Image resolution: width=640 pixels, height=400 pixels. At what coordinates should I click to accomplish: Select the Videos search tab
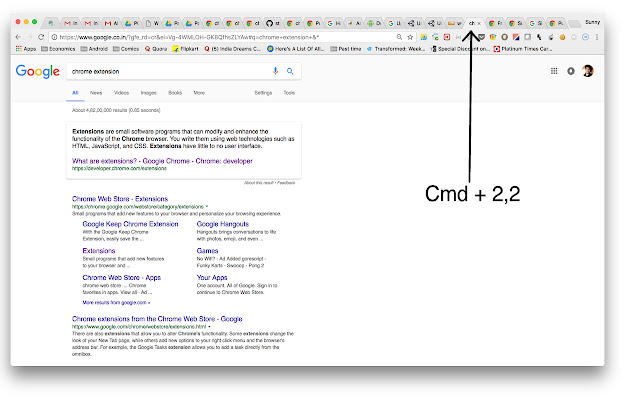tap(121, 93)
